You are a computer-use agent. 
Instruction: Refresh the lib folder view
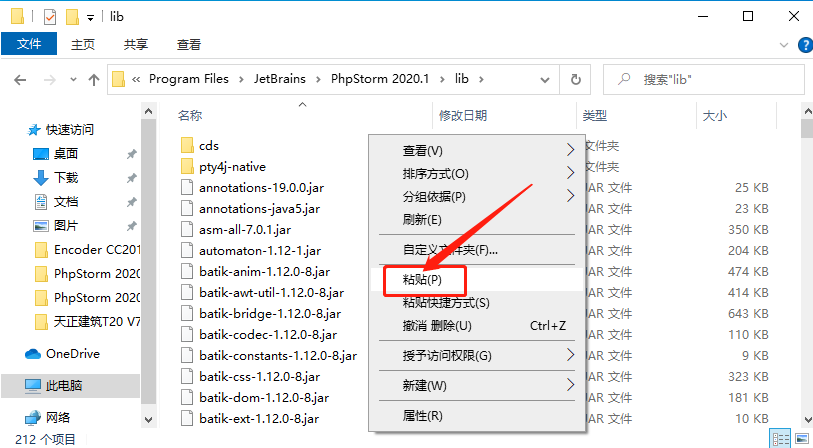coord(576,79)
